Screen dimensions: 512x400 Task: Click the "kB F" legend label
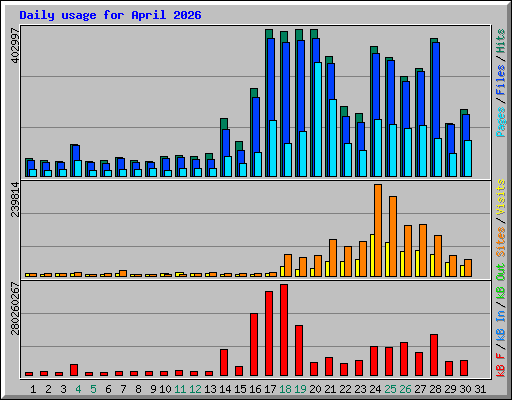click(501, 365)
